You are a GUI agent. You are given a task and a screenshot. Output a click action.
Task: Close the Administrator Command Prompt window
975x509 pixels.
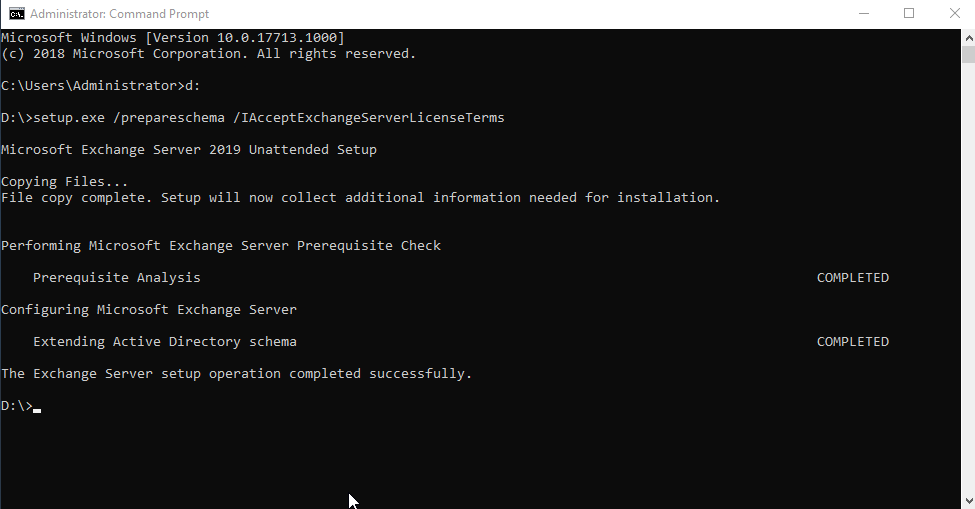tap(954, 14)
